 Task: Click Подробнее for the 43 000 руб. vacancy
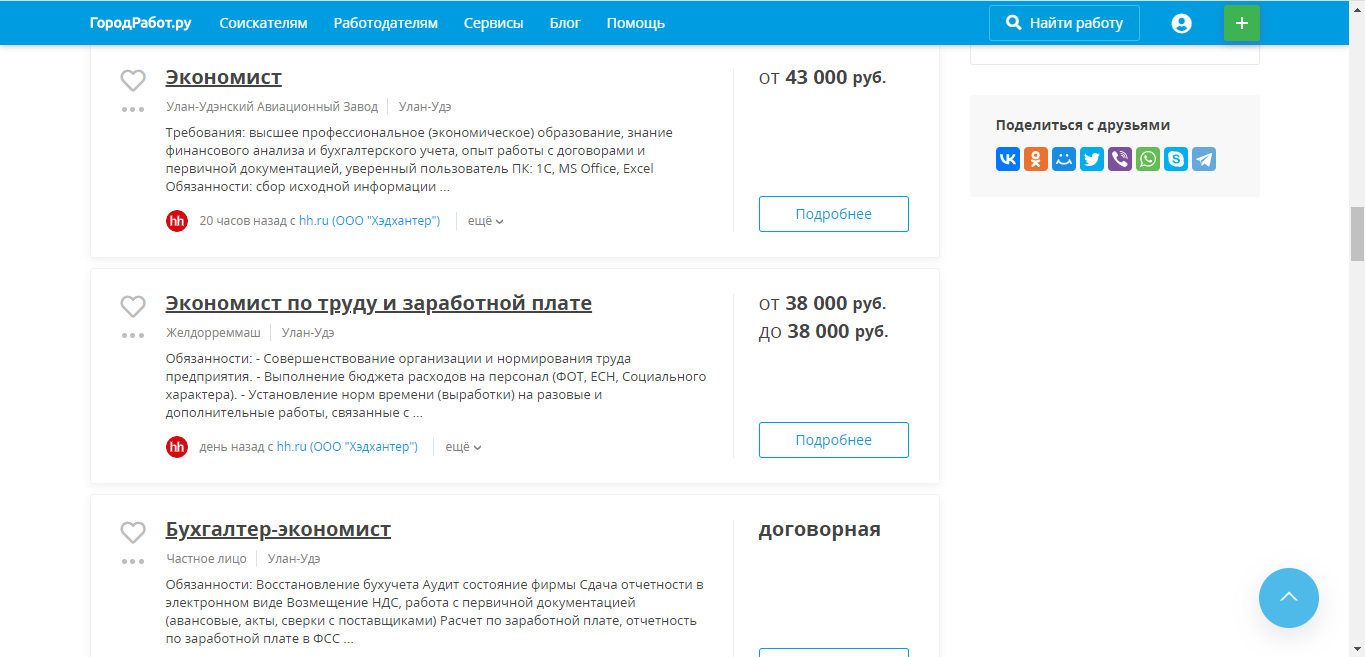tap(833, 214)
